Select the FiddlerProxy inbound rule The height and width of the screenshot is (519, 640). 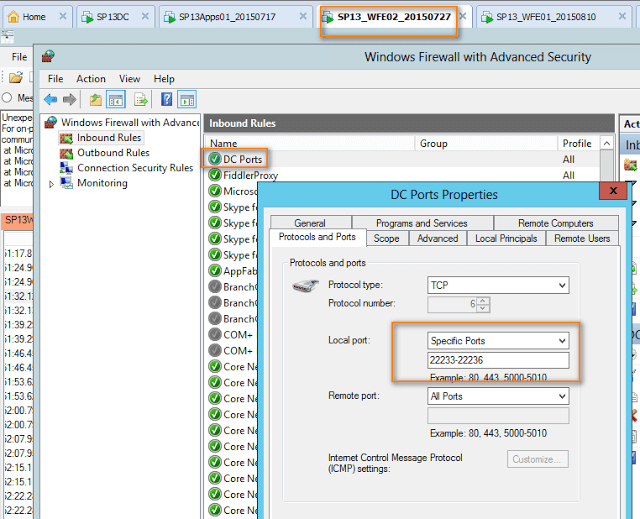pyautogui.click(x=250, y=175)
